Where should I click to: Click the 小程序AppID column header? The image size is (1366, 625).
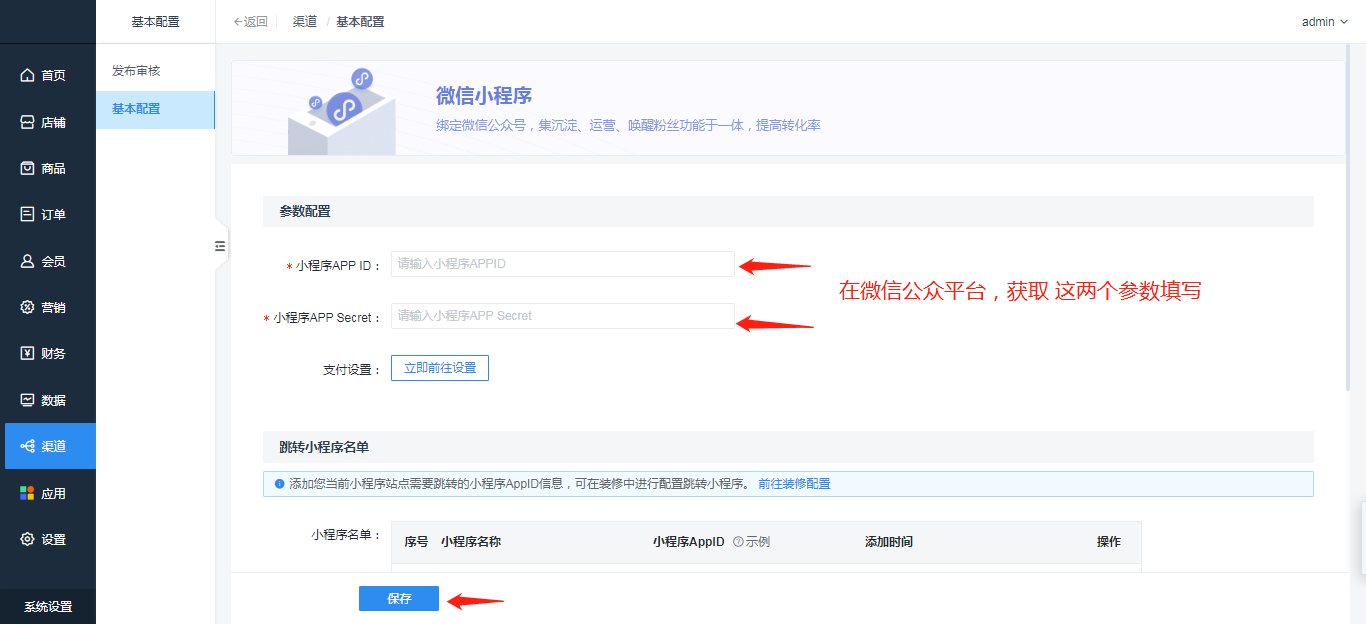pyautogui.click(x=689, y=542)
